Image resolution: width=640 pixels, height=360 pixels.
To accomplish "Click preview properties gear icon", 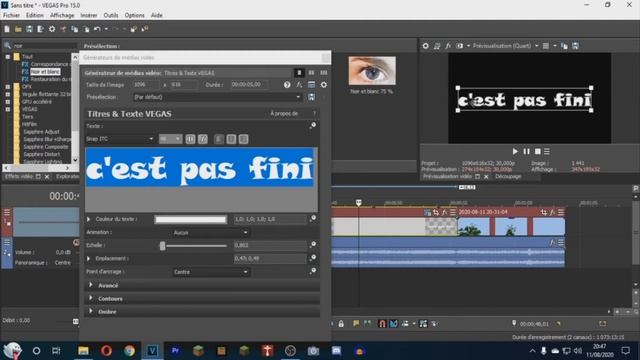I will [426, 46].
